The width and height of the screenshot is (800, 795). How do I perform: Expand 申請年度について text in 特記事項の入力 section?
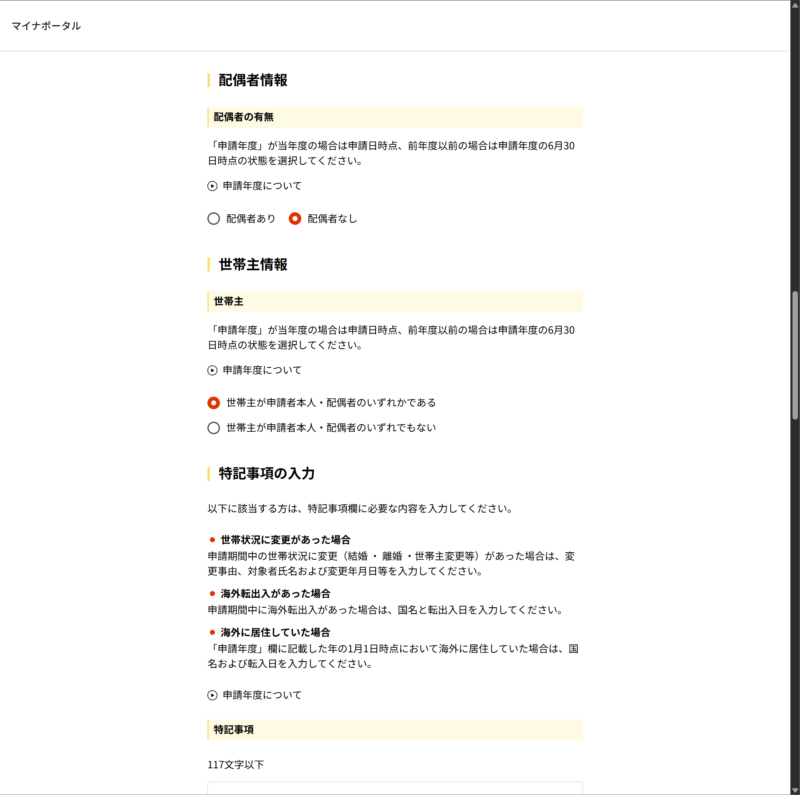262,695
